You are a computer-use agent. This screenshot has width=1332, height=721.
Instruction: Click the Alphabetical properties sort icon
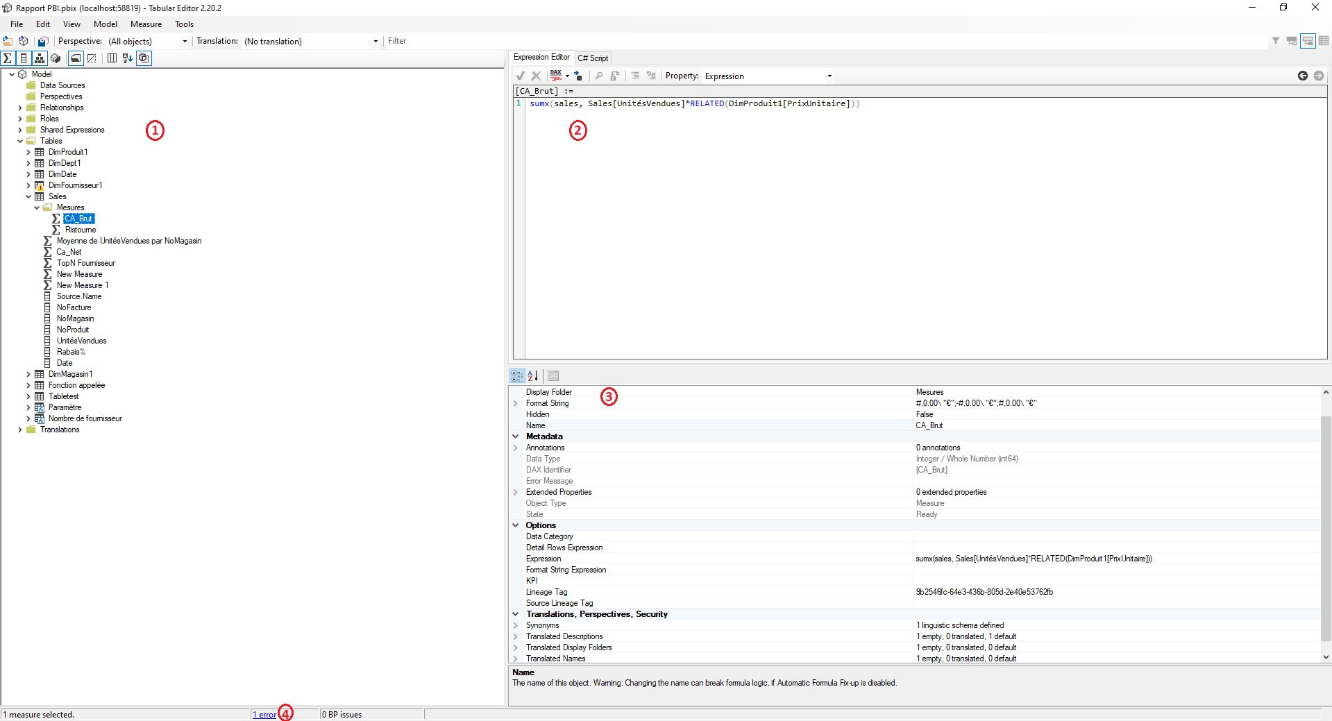[x=533, y=376]
